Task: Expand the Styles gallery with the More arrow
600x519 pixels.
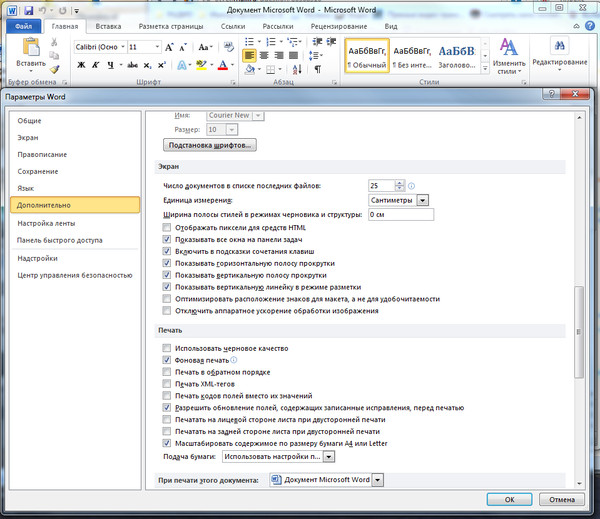Action: pyautogui.click(x=485, y=69)
